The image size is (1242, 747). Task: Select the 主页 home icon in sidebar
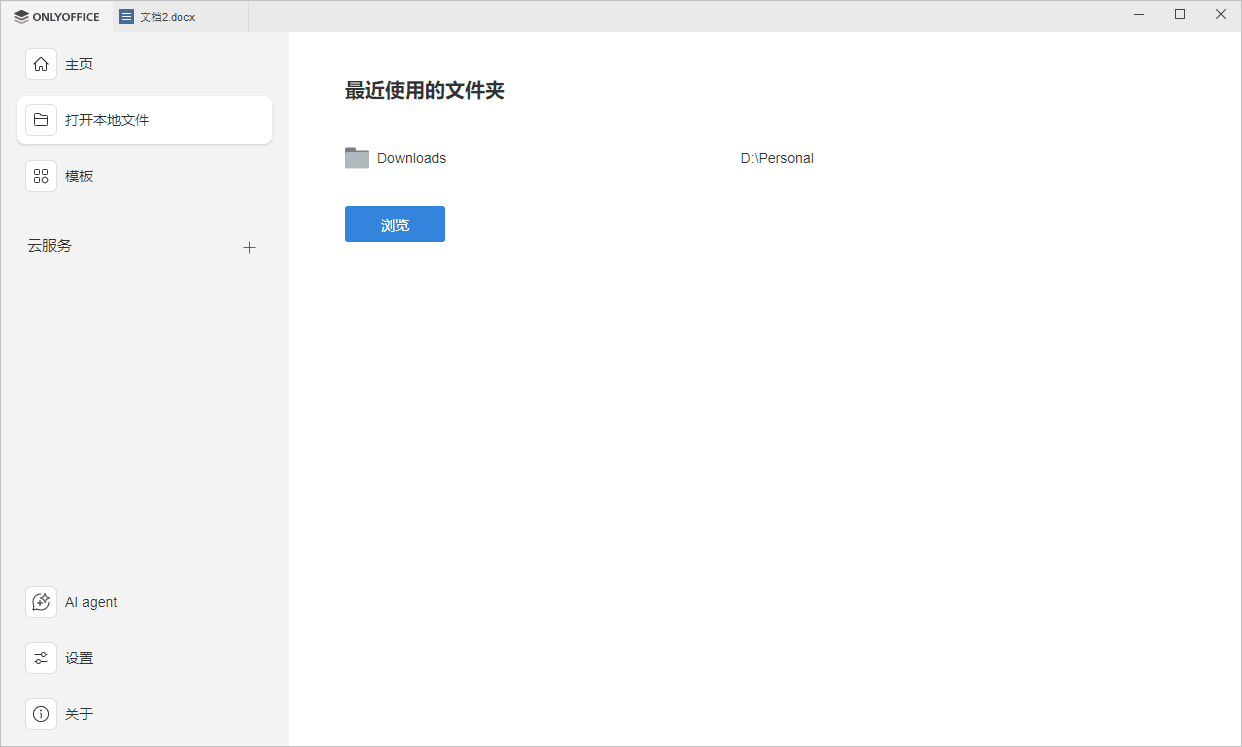click(x=40, y=63)
